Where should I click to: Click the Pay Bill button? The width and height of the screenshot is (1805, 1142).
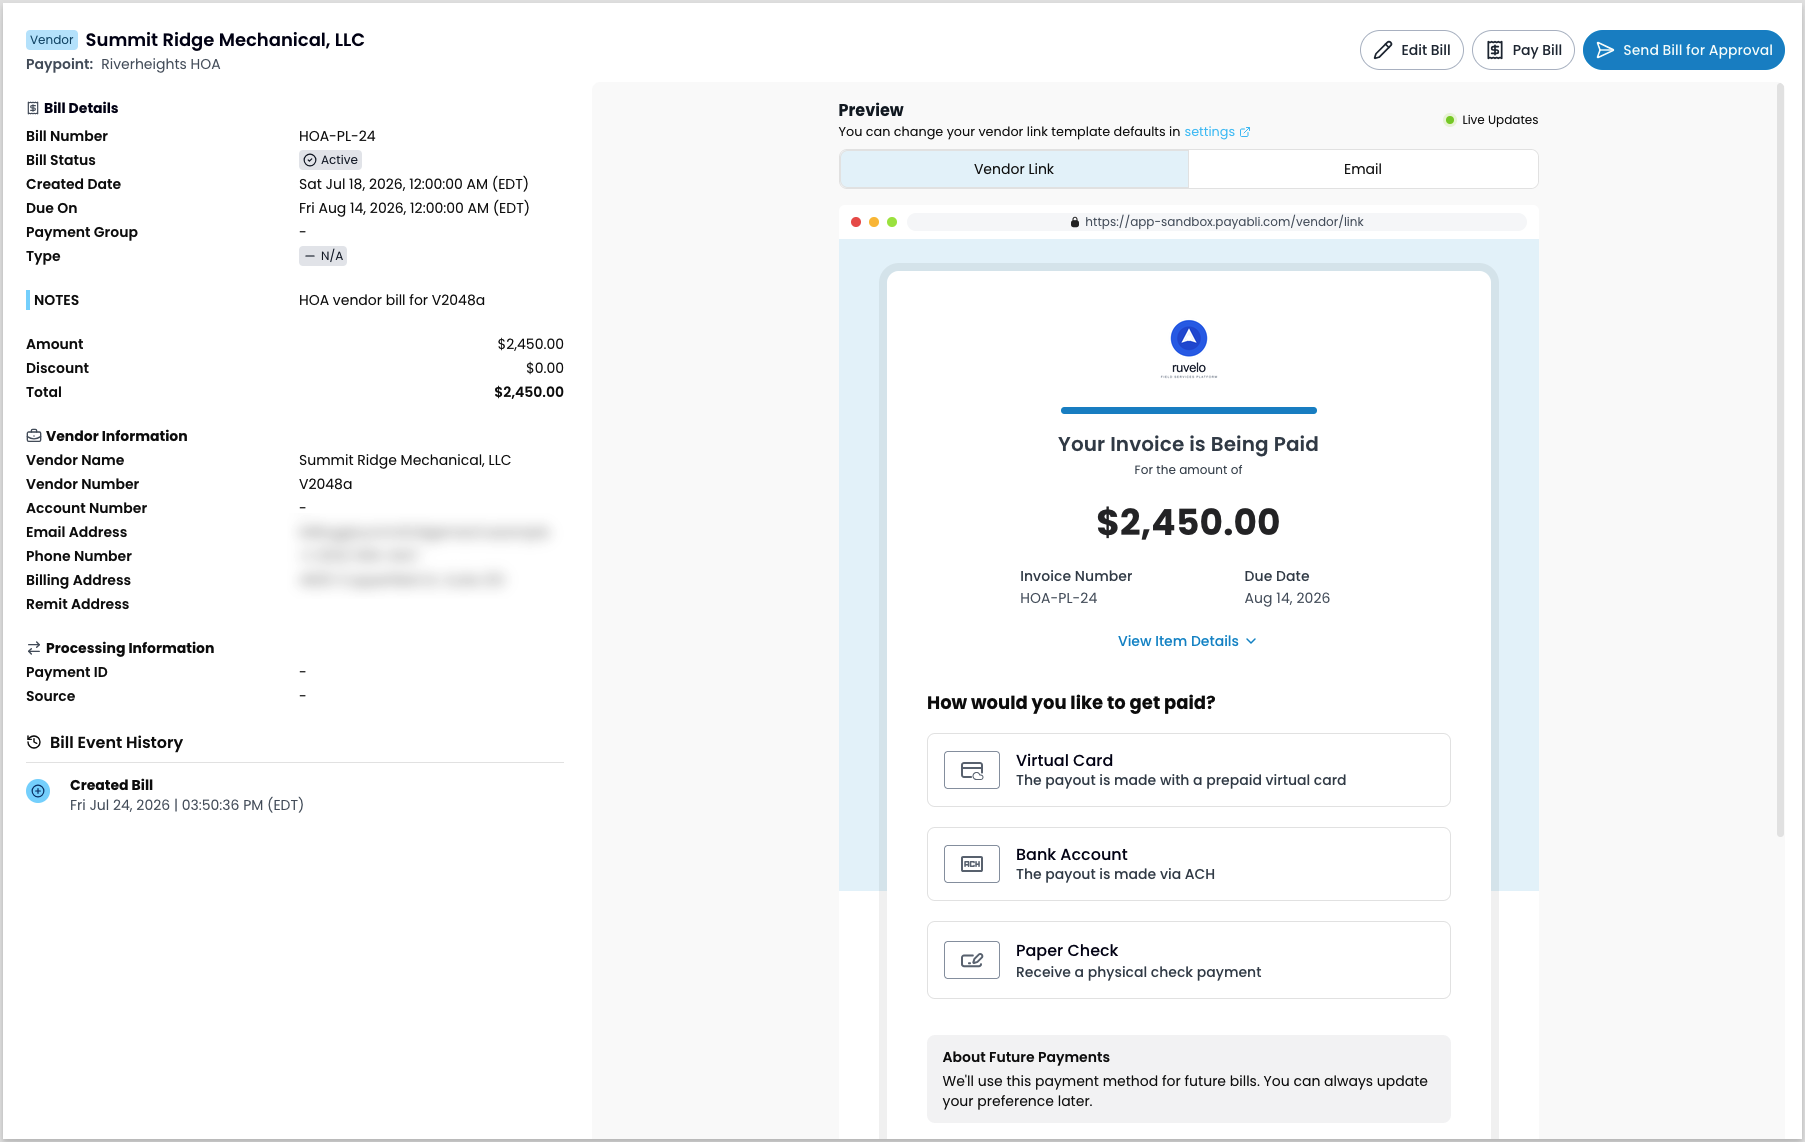pyautogui.click(x=1523, y=50)
